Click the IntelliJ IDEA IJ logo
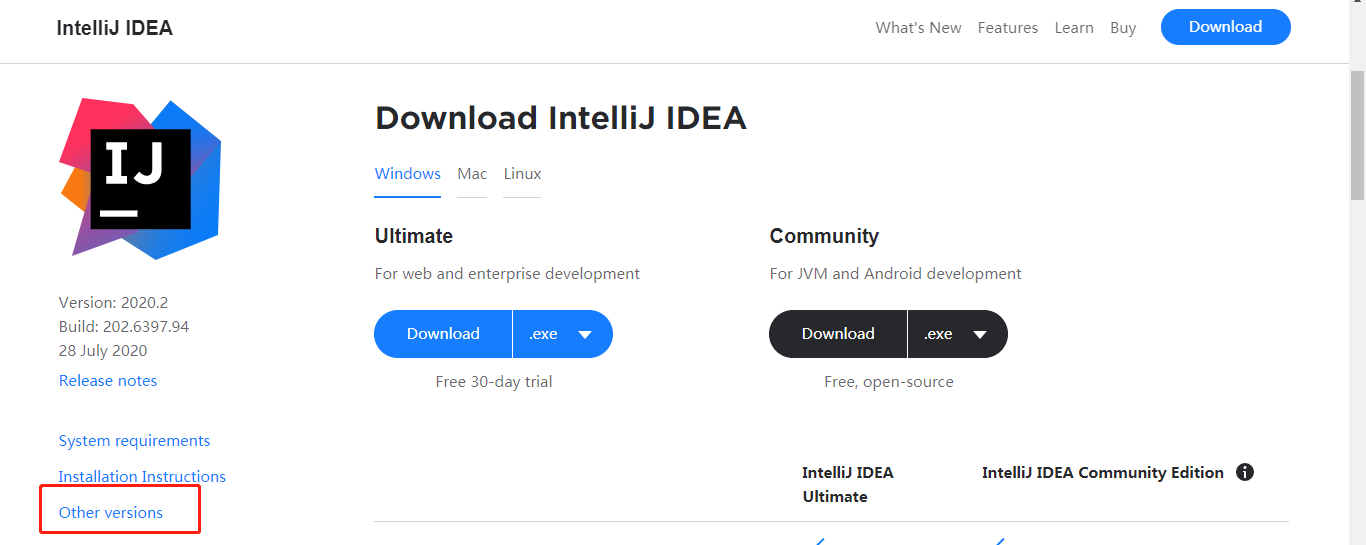1366x545 pixels. click(x=140, y=178)
